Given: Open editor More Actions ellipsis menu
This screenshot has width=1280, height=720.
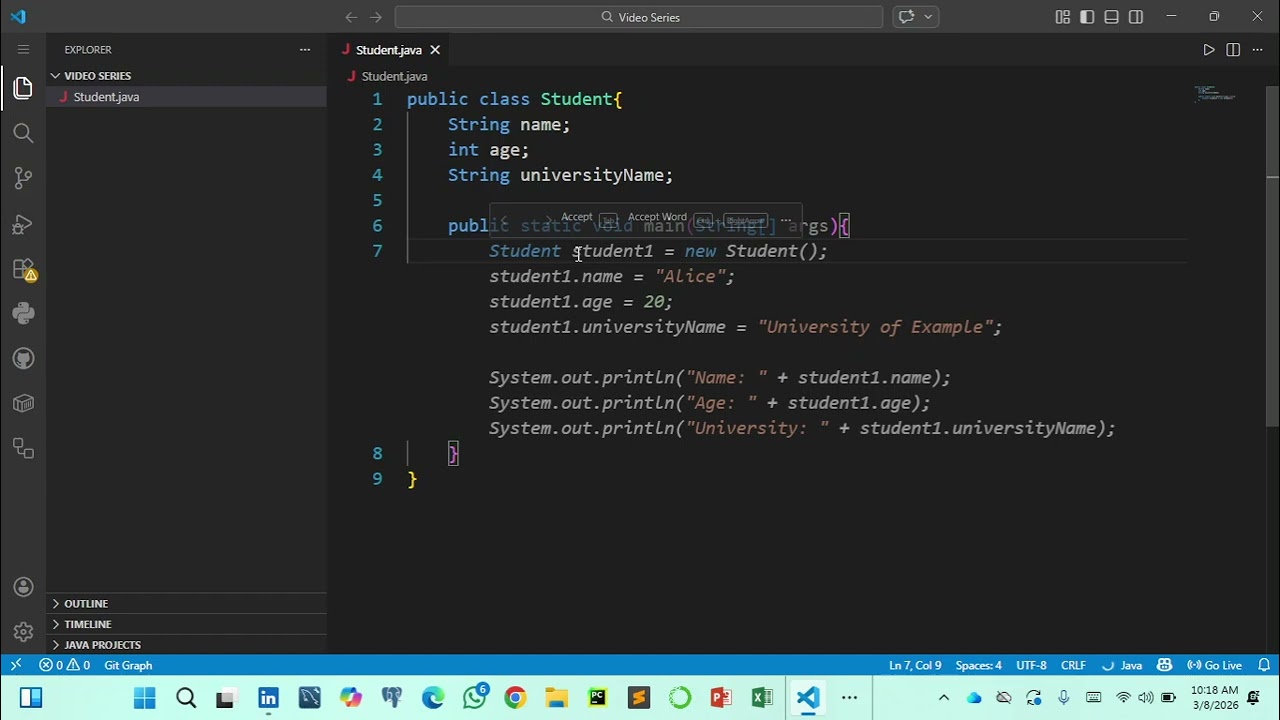Looking at the screenshot, I should pos(1258,50).
